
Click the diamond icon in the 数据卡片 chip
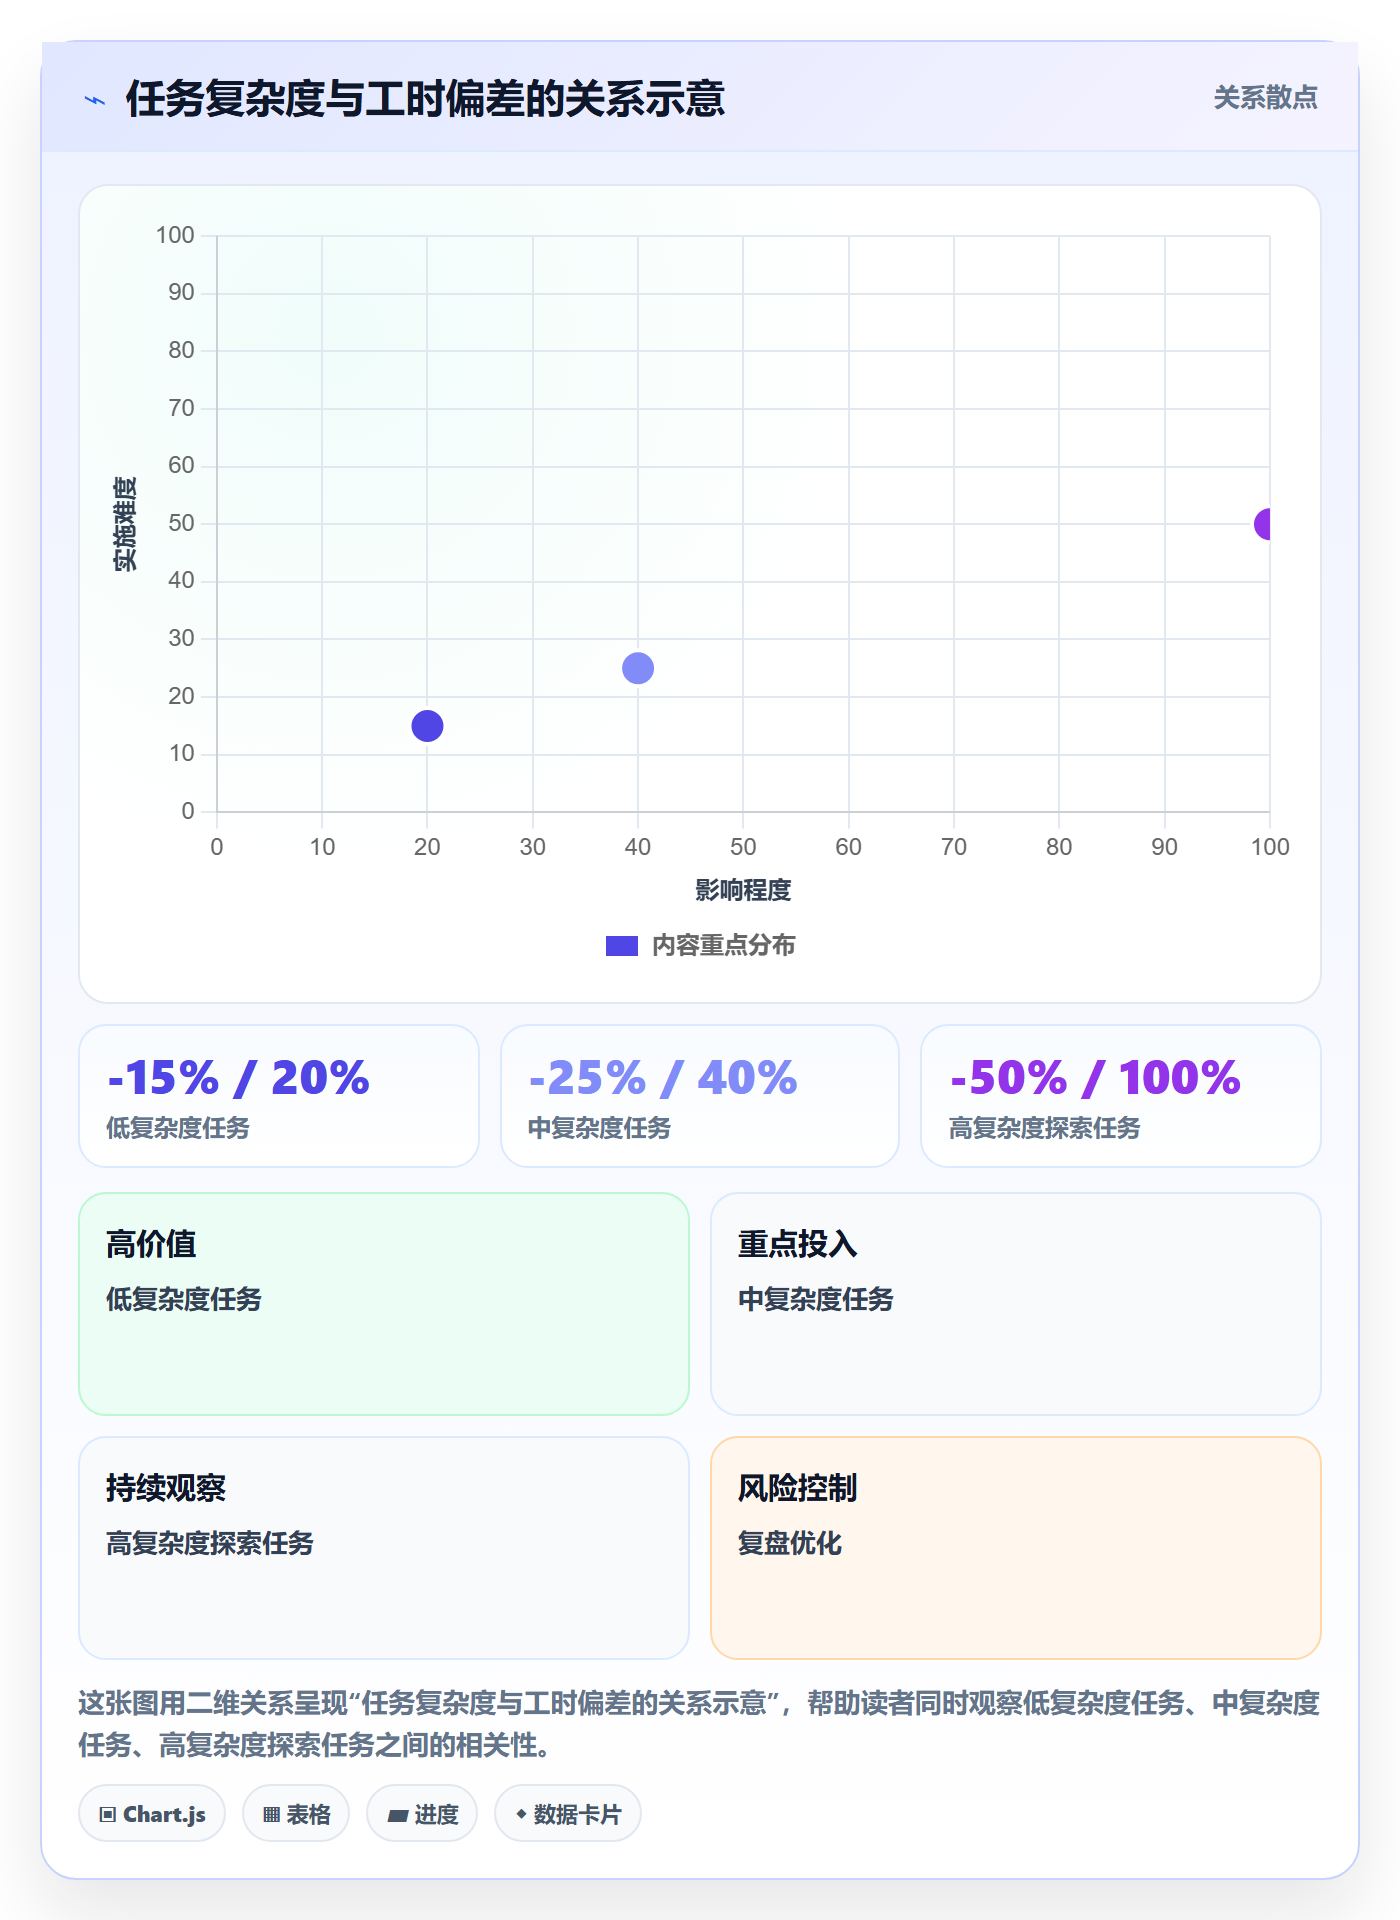[521, 1814]
